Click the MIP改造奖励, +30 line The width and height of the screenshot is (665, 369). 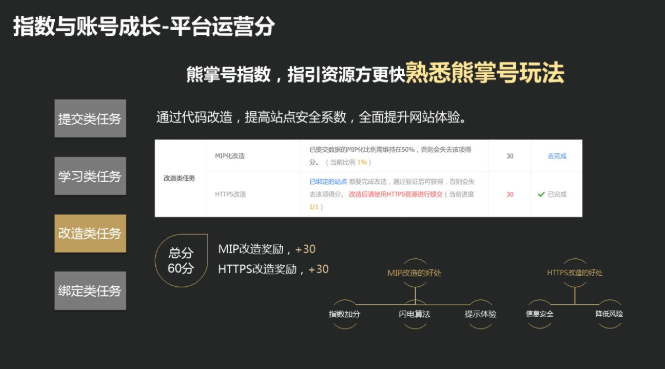pyautogui.click(x=267, y=249)
